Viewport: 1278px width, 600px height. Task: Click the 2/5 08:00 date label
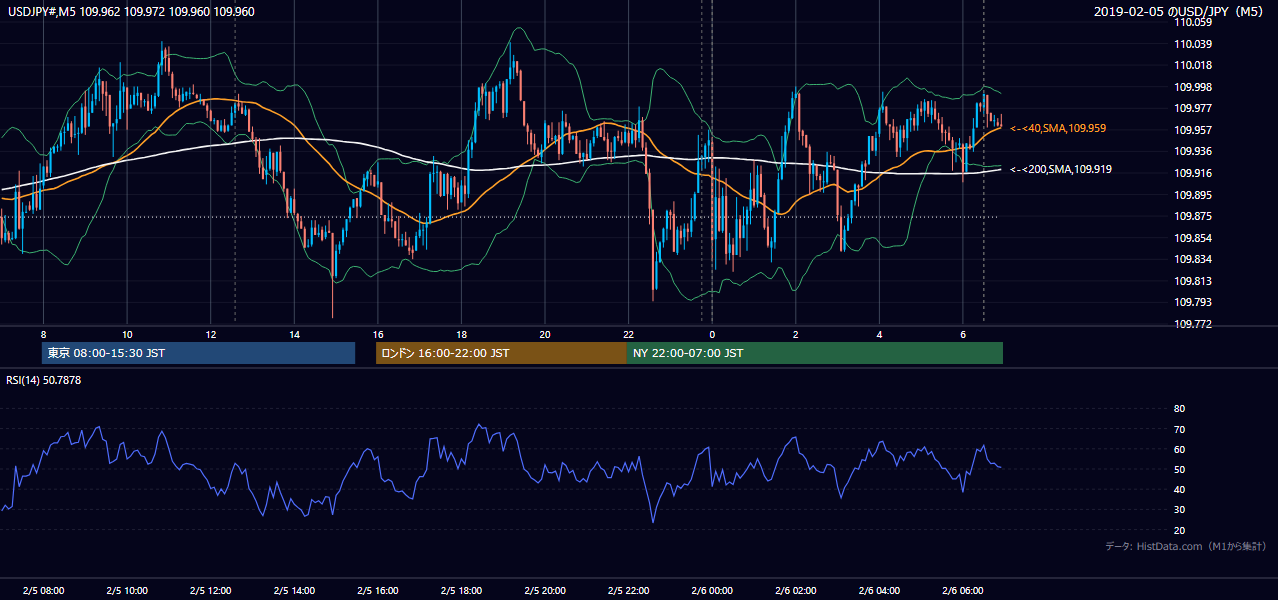pyautogui.click(x=43, y=590)
